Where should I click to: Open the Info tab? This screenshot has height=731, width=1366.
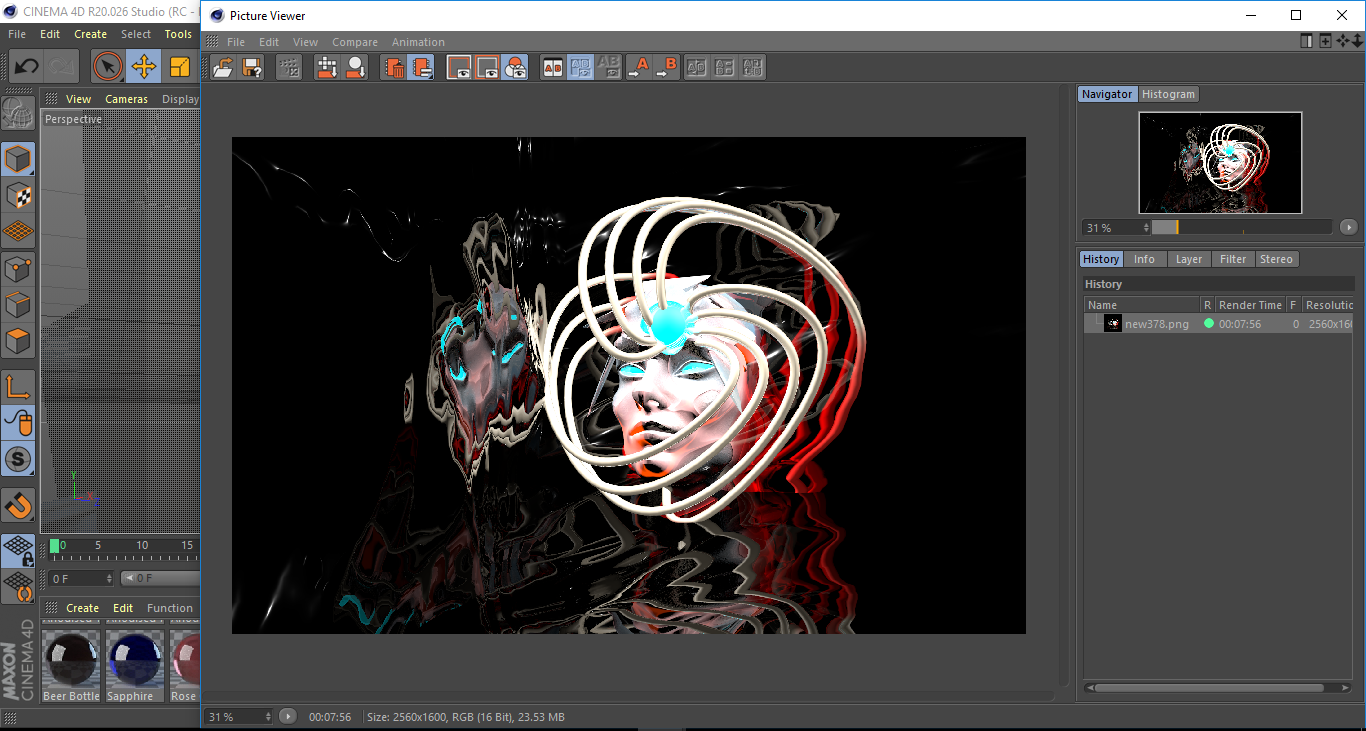coord(1144,259)
